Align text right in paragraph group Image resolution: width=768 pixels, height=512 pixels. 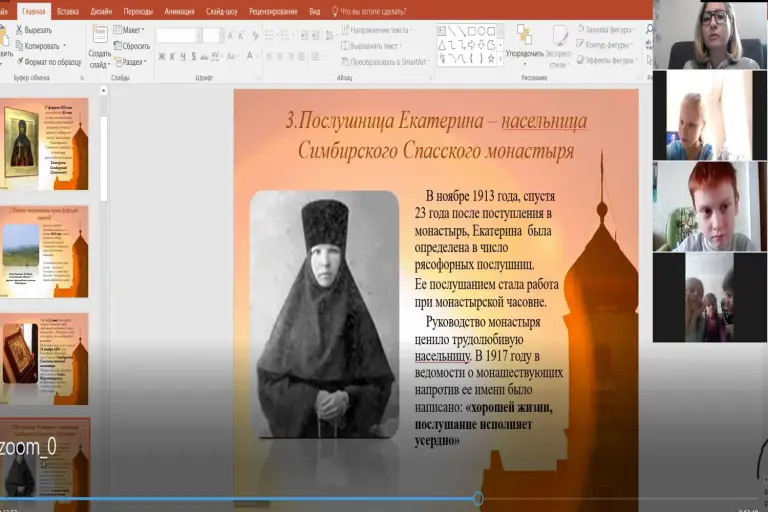tap(290, 57)
